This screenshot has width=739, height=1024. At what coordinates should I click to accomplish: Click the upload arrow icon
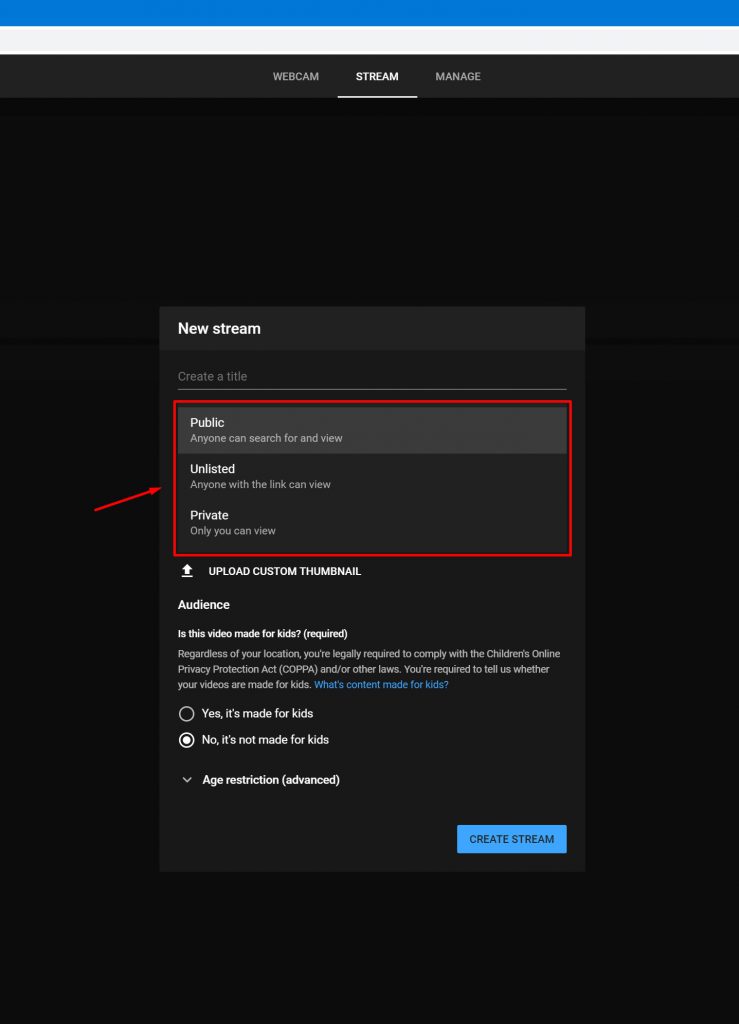point(187,571)
